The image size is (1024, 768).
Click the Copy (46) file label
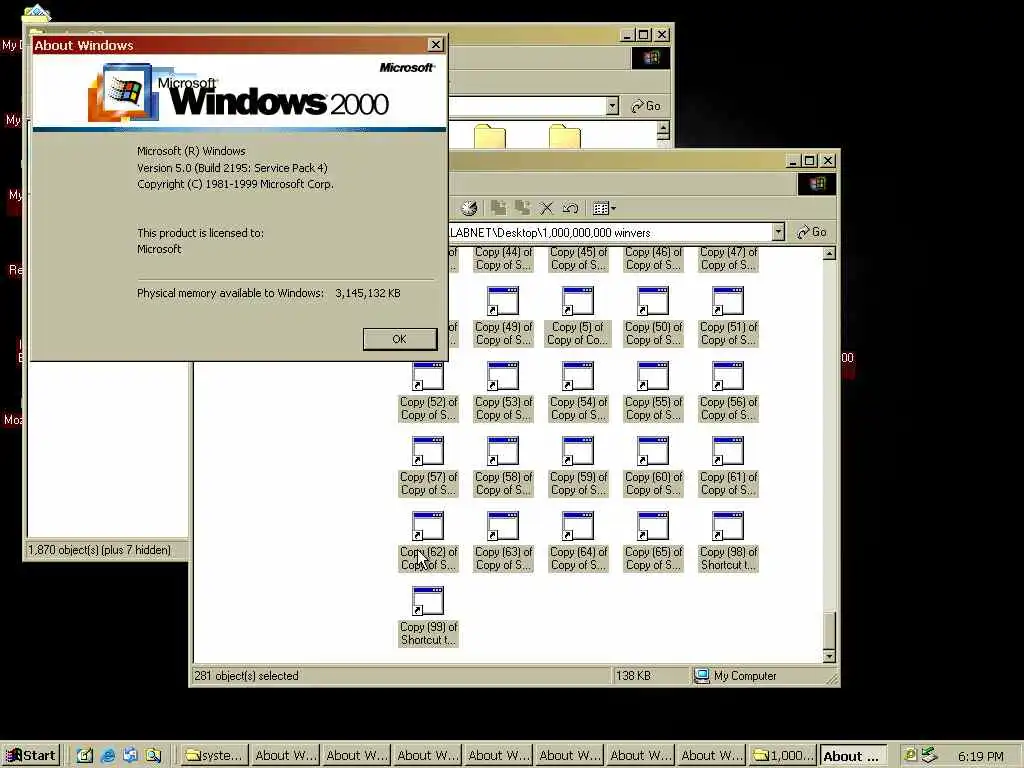click(x=654, y=259)
